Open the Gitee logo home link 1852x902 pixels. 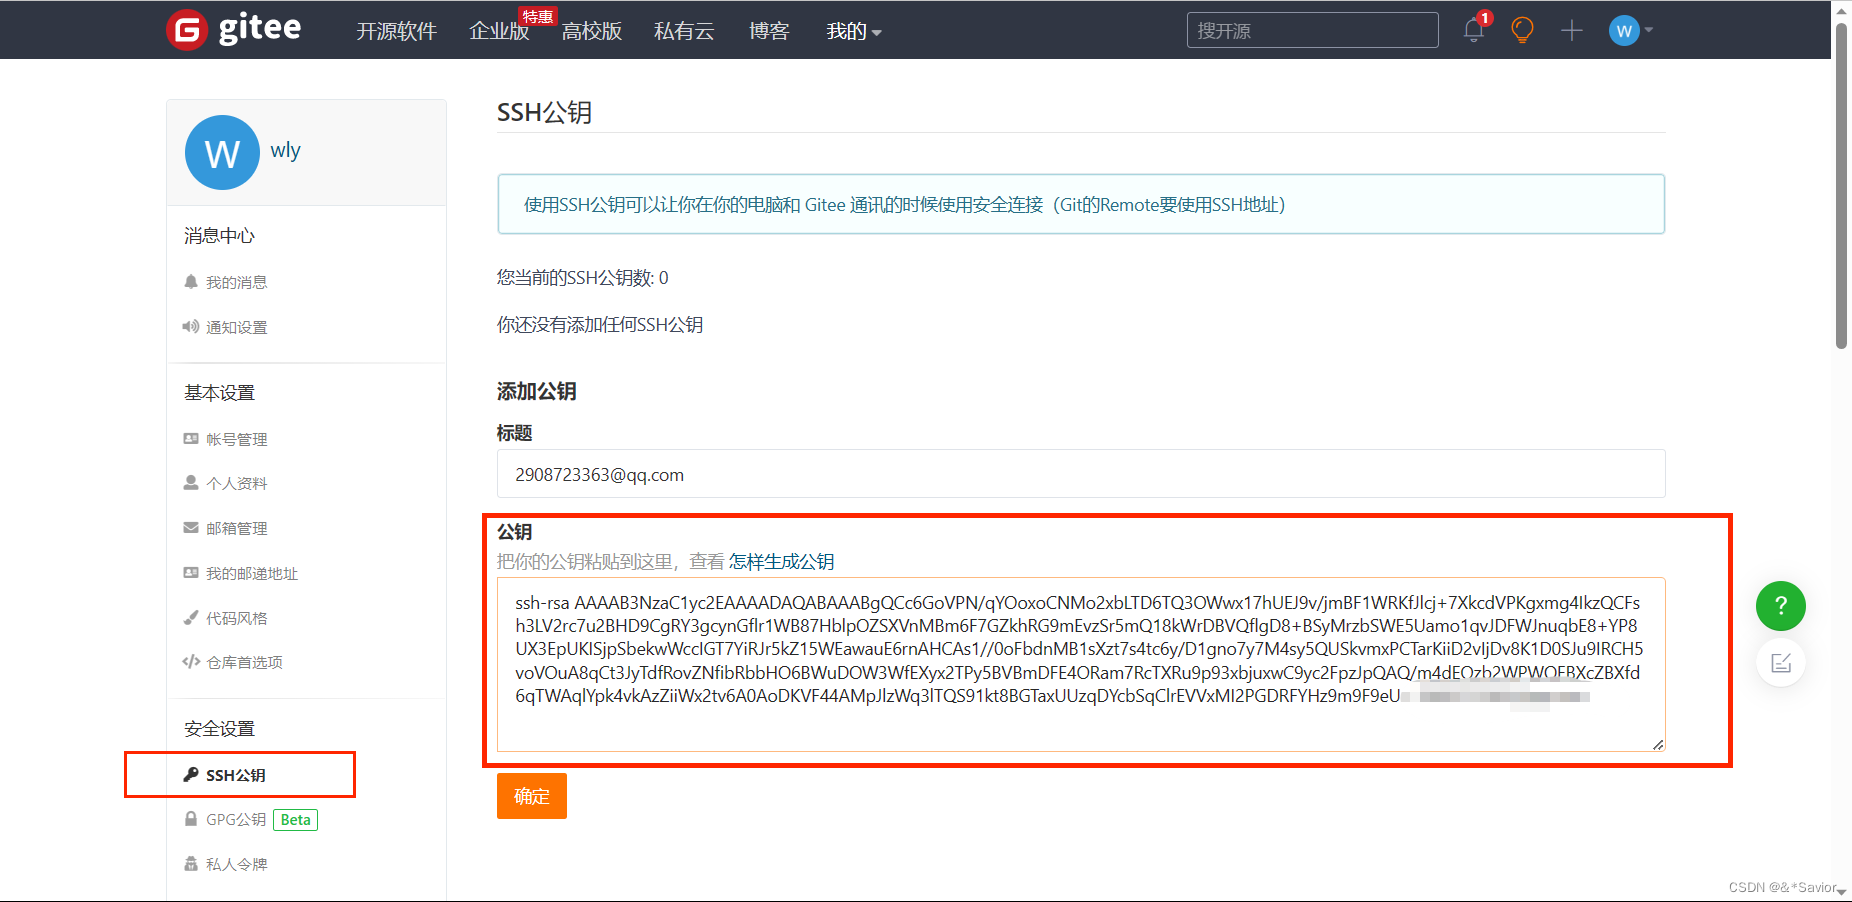234,29
